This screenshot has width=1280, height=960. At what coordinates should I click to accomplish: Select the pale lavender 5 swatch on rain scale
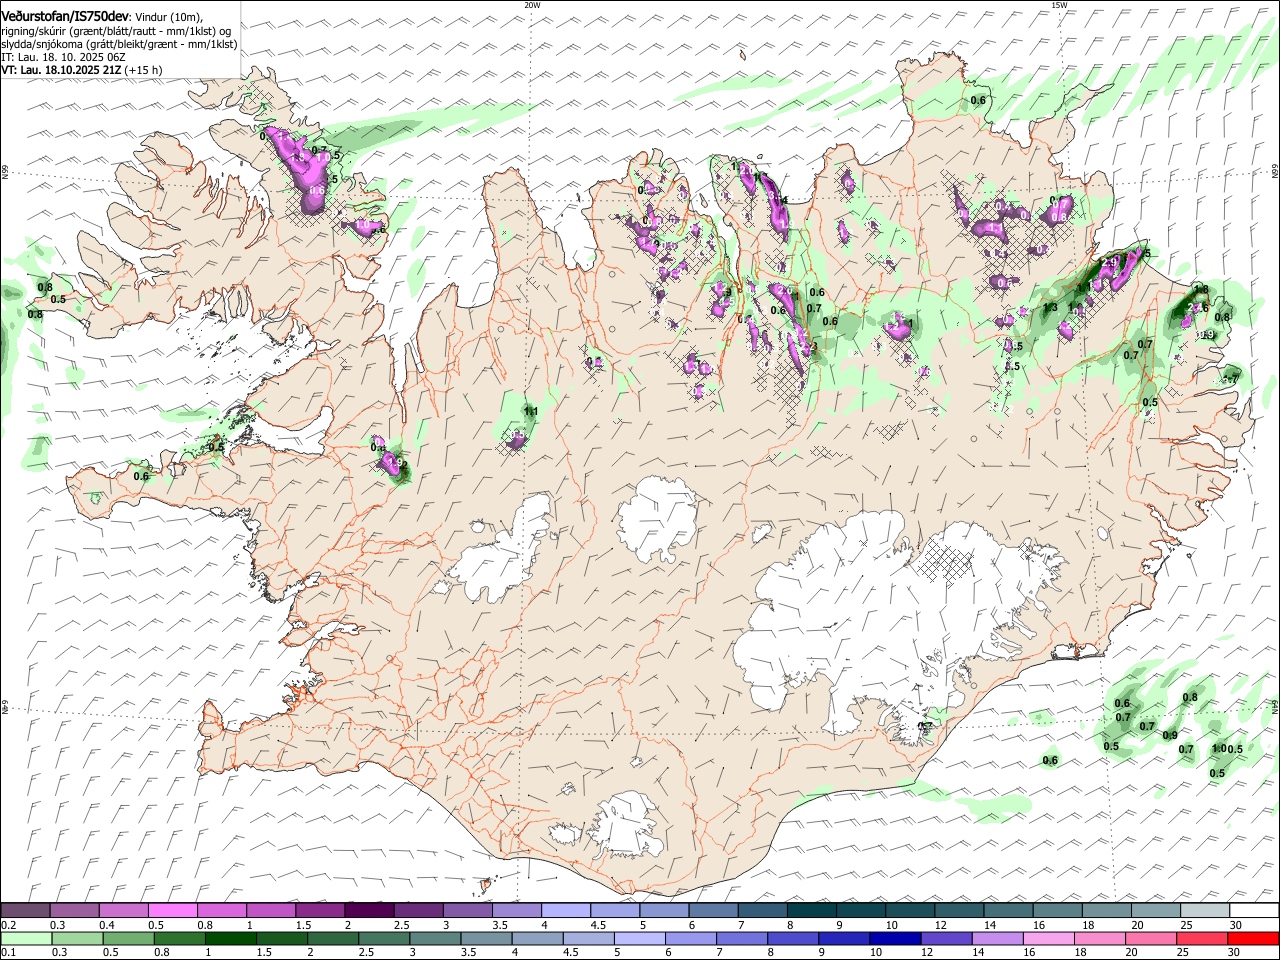[x=640, y=938]
